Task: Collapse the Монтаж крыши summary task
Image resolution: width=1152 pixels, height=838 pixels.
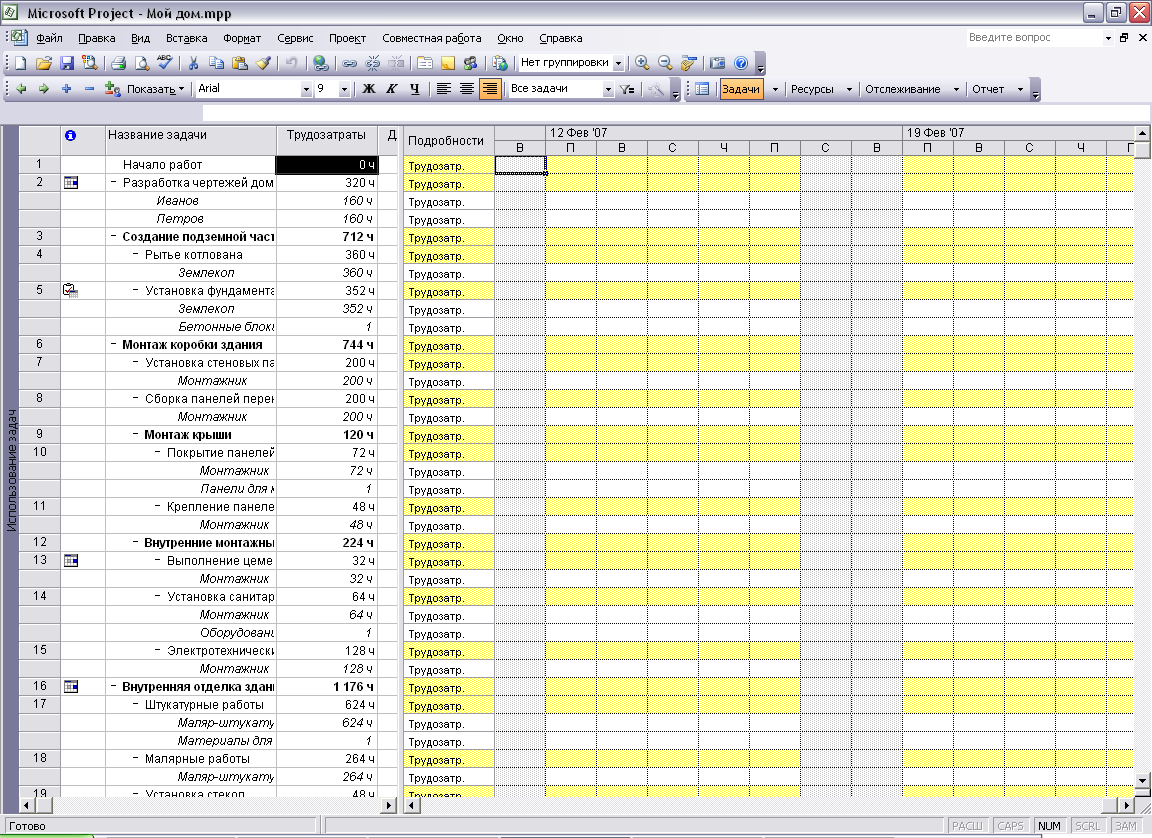Action: pyautogui.click(x=136, y=434)
